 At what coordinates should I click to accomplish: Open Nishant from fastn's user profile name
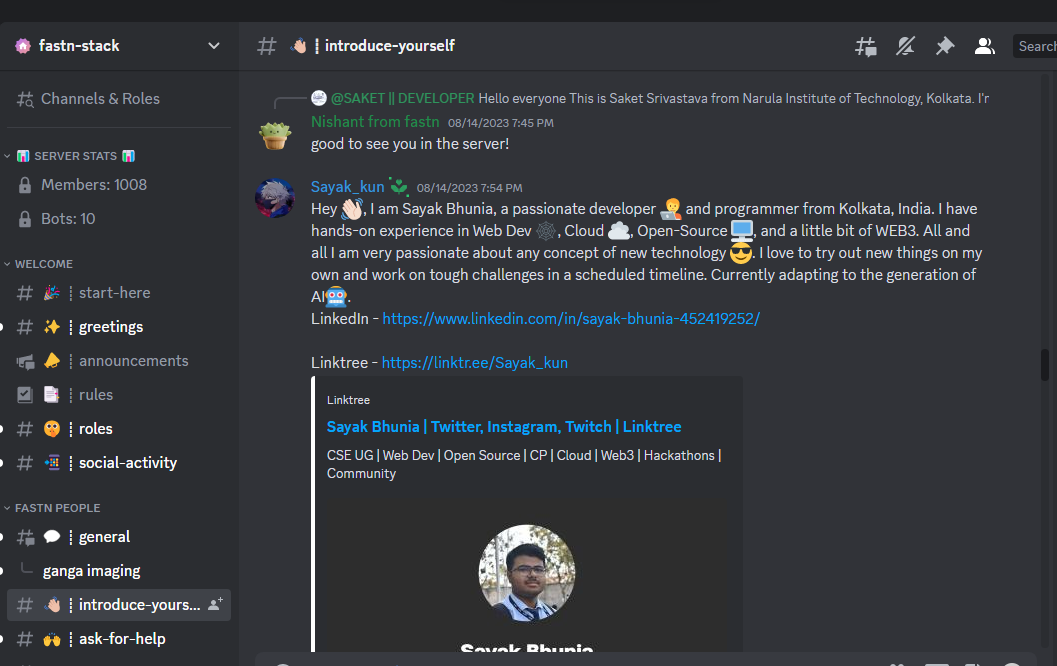(x=375, y=122)
